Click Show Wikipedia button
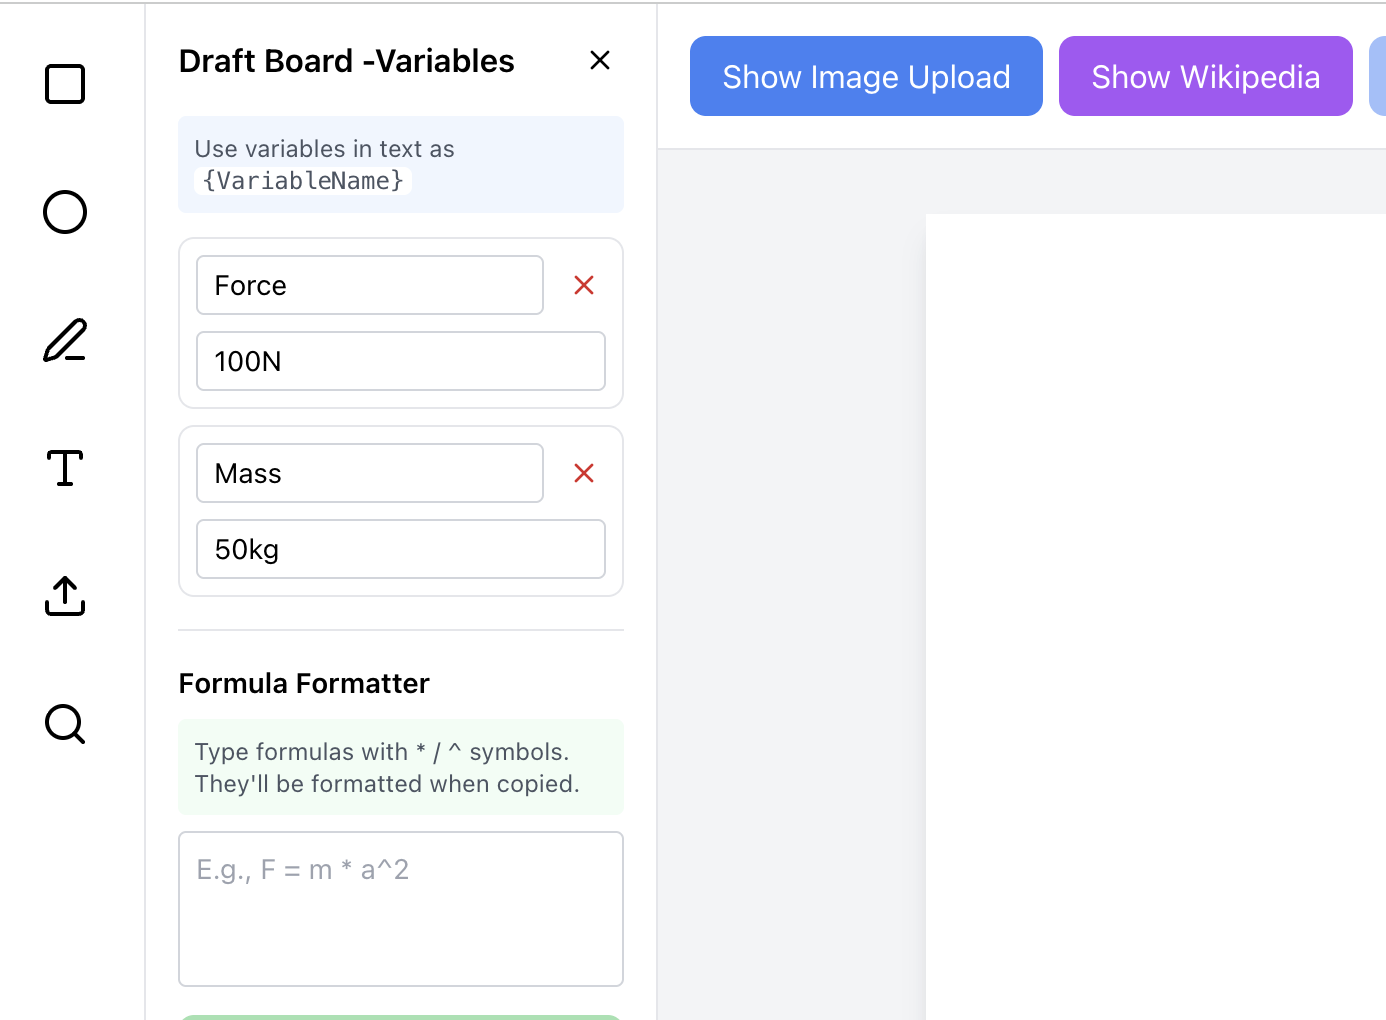Screen dimensions: 1386x1020 pyautogui.click(x=1205, y=77)
